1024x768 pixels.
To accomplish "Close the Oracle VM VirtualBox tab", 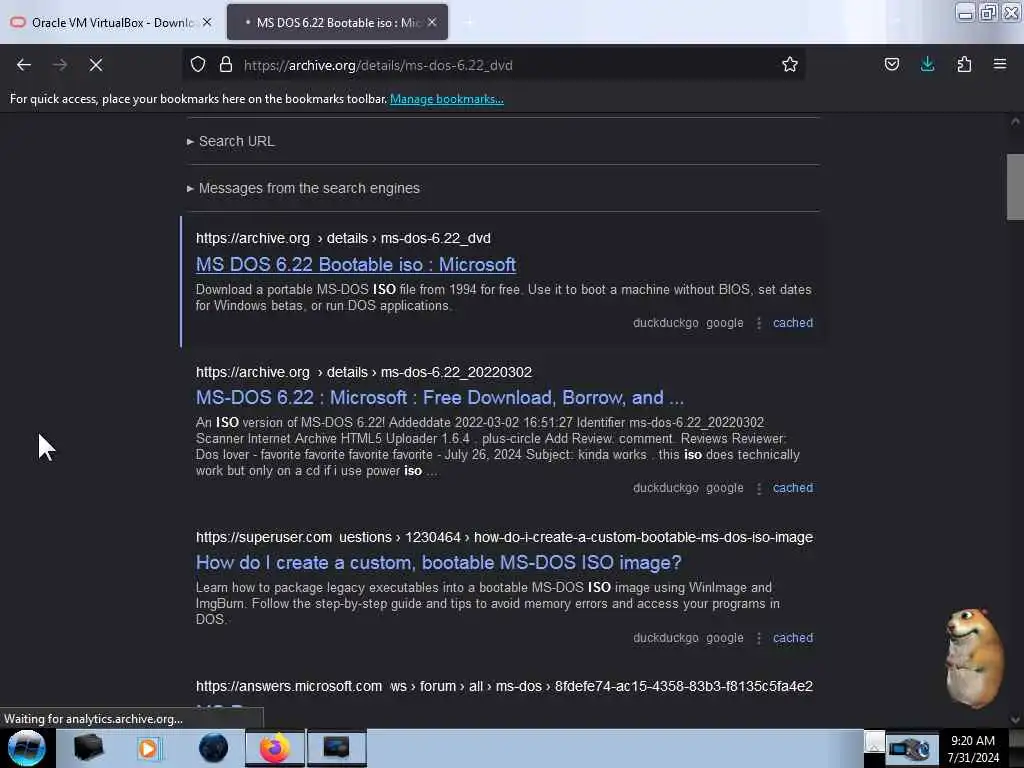I will (207, 22).
